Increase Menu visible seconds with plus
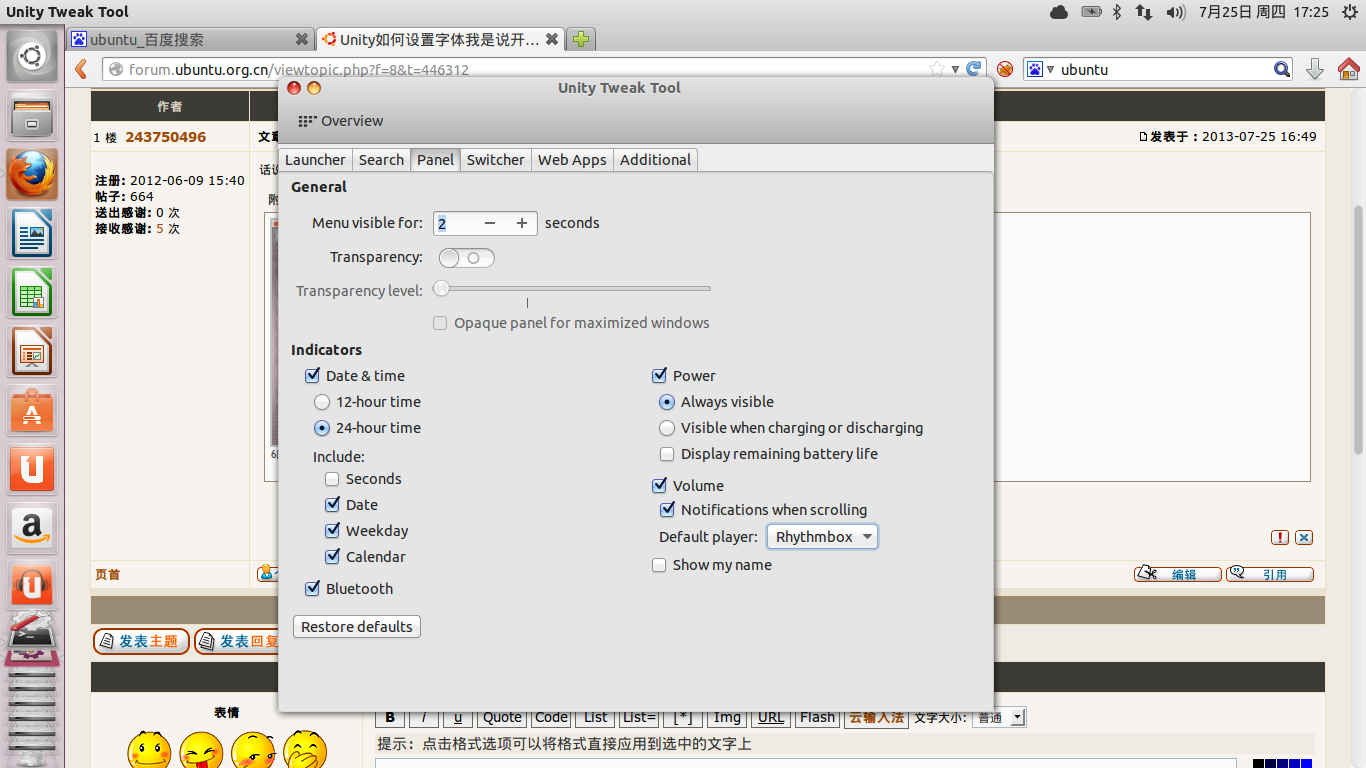Viewport: 1366px width, 768px height. click(521, 223)
